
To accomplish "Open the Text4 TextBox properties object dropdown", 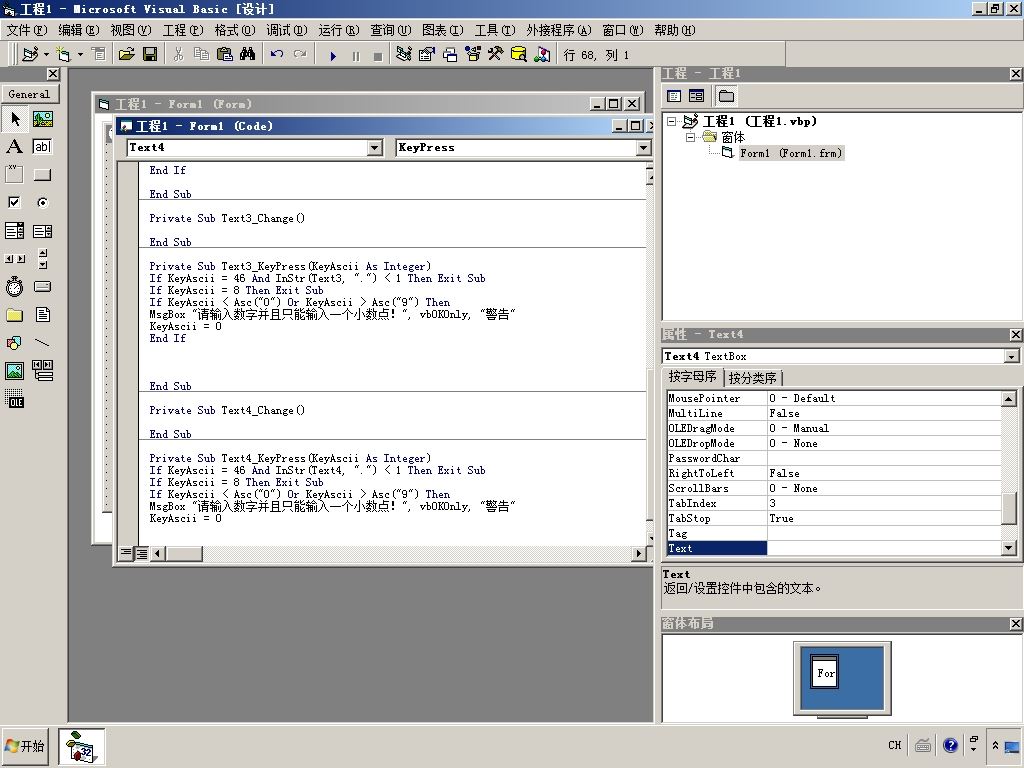I will coord(1012,356).
